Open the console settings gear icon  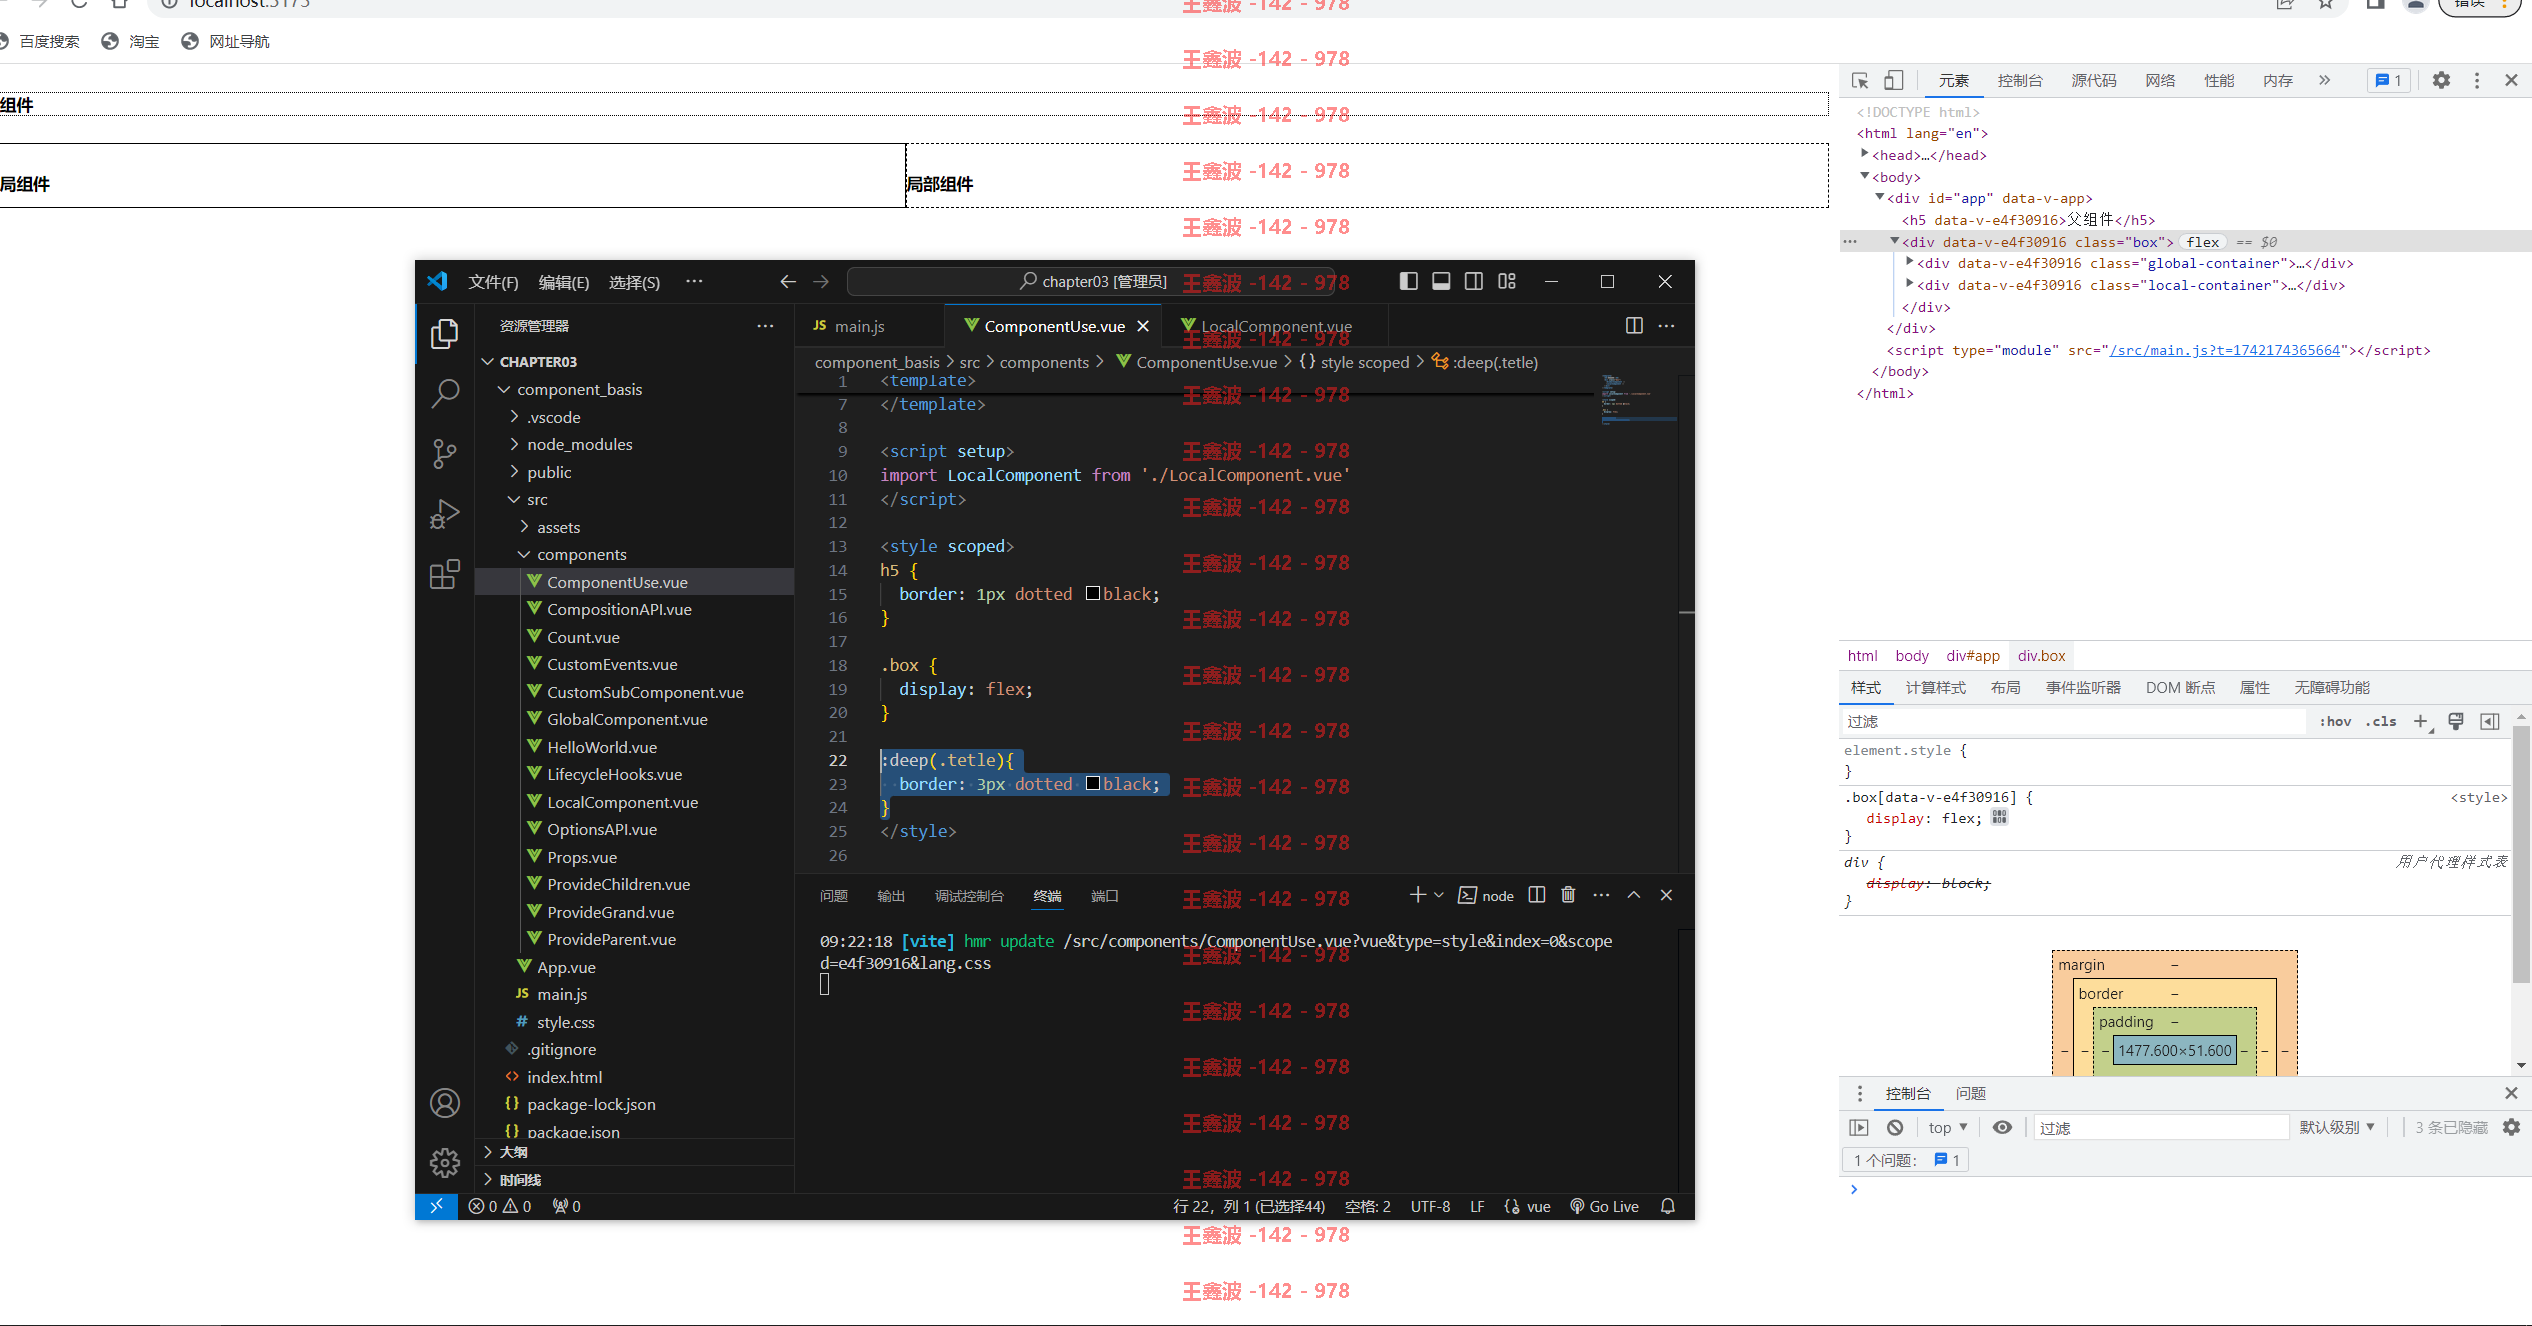(x=2511, y=1127)
